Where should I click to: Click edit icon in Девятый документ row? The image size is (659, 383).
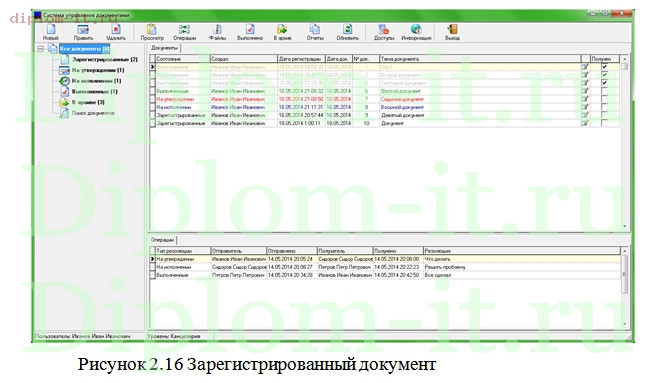(585, 115)
